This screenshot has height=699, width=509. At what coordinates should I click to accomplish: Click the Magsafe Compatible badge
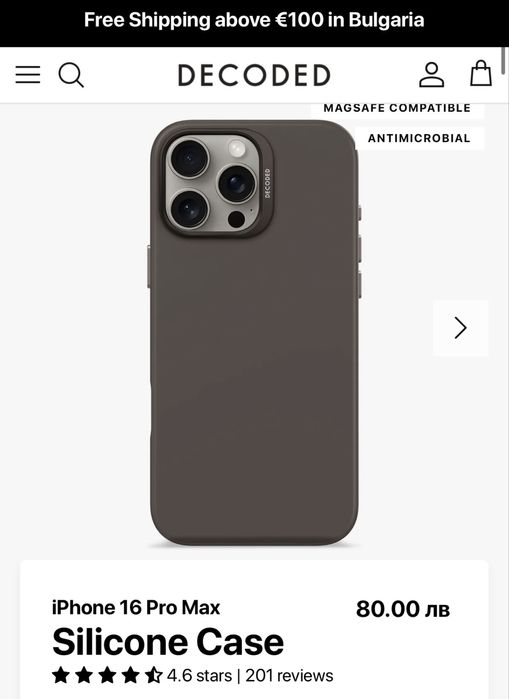point(397,108)
